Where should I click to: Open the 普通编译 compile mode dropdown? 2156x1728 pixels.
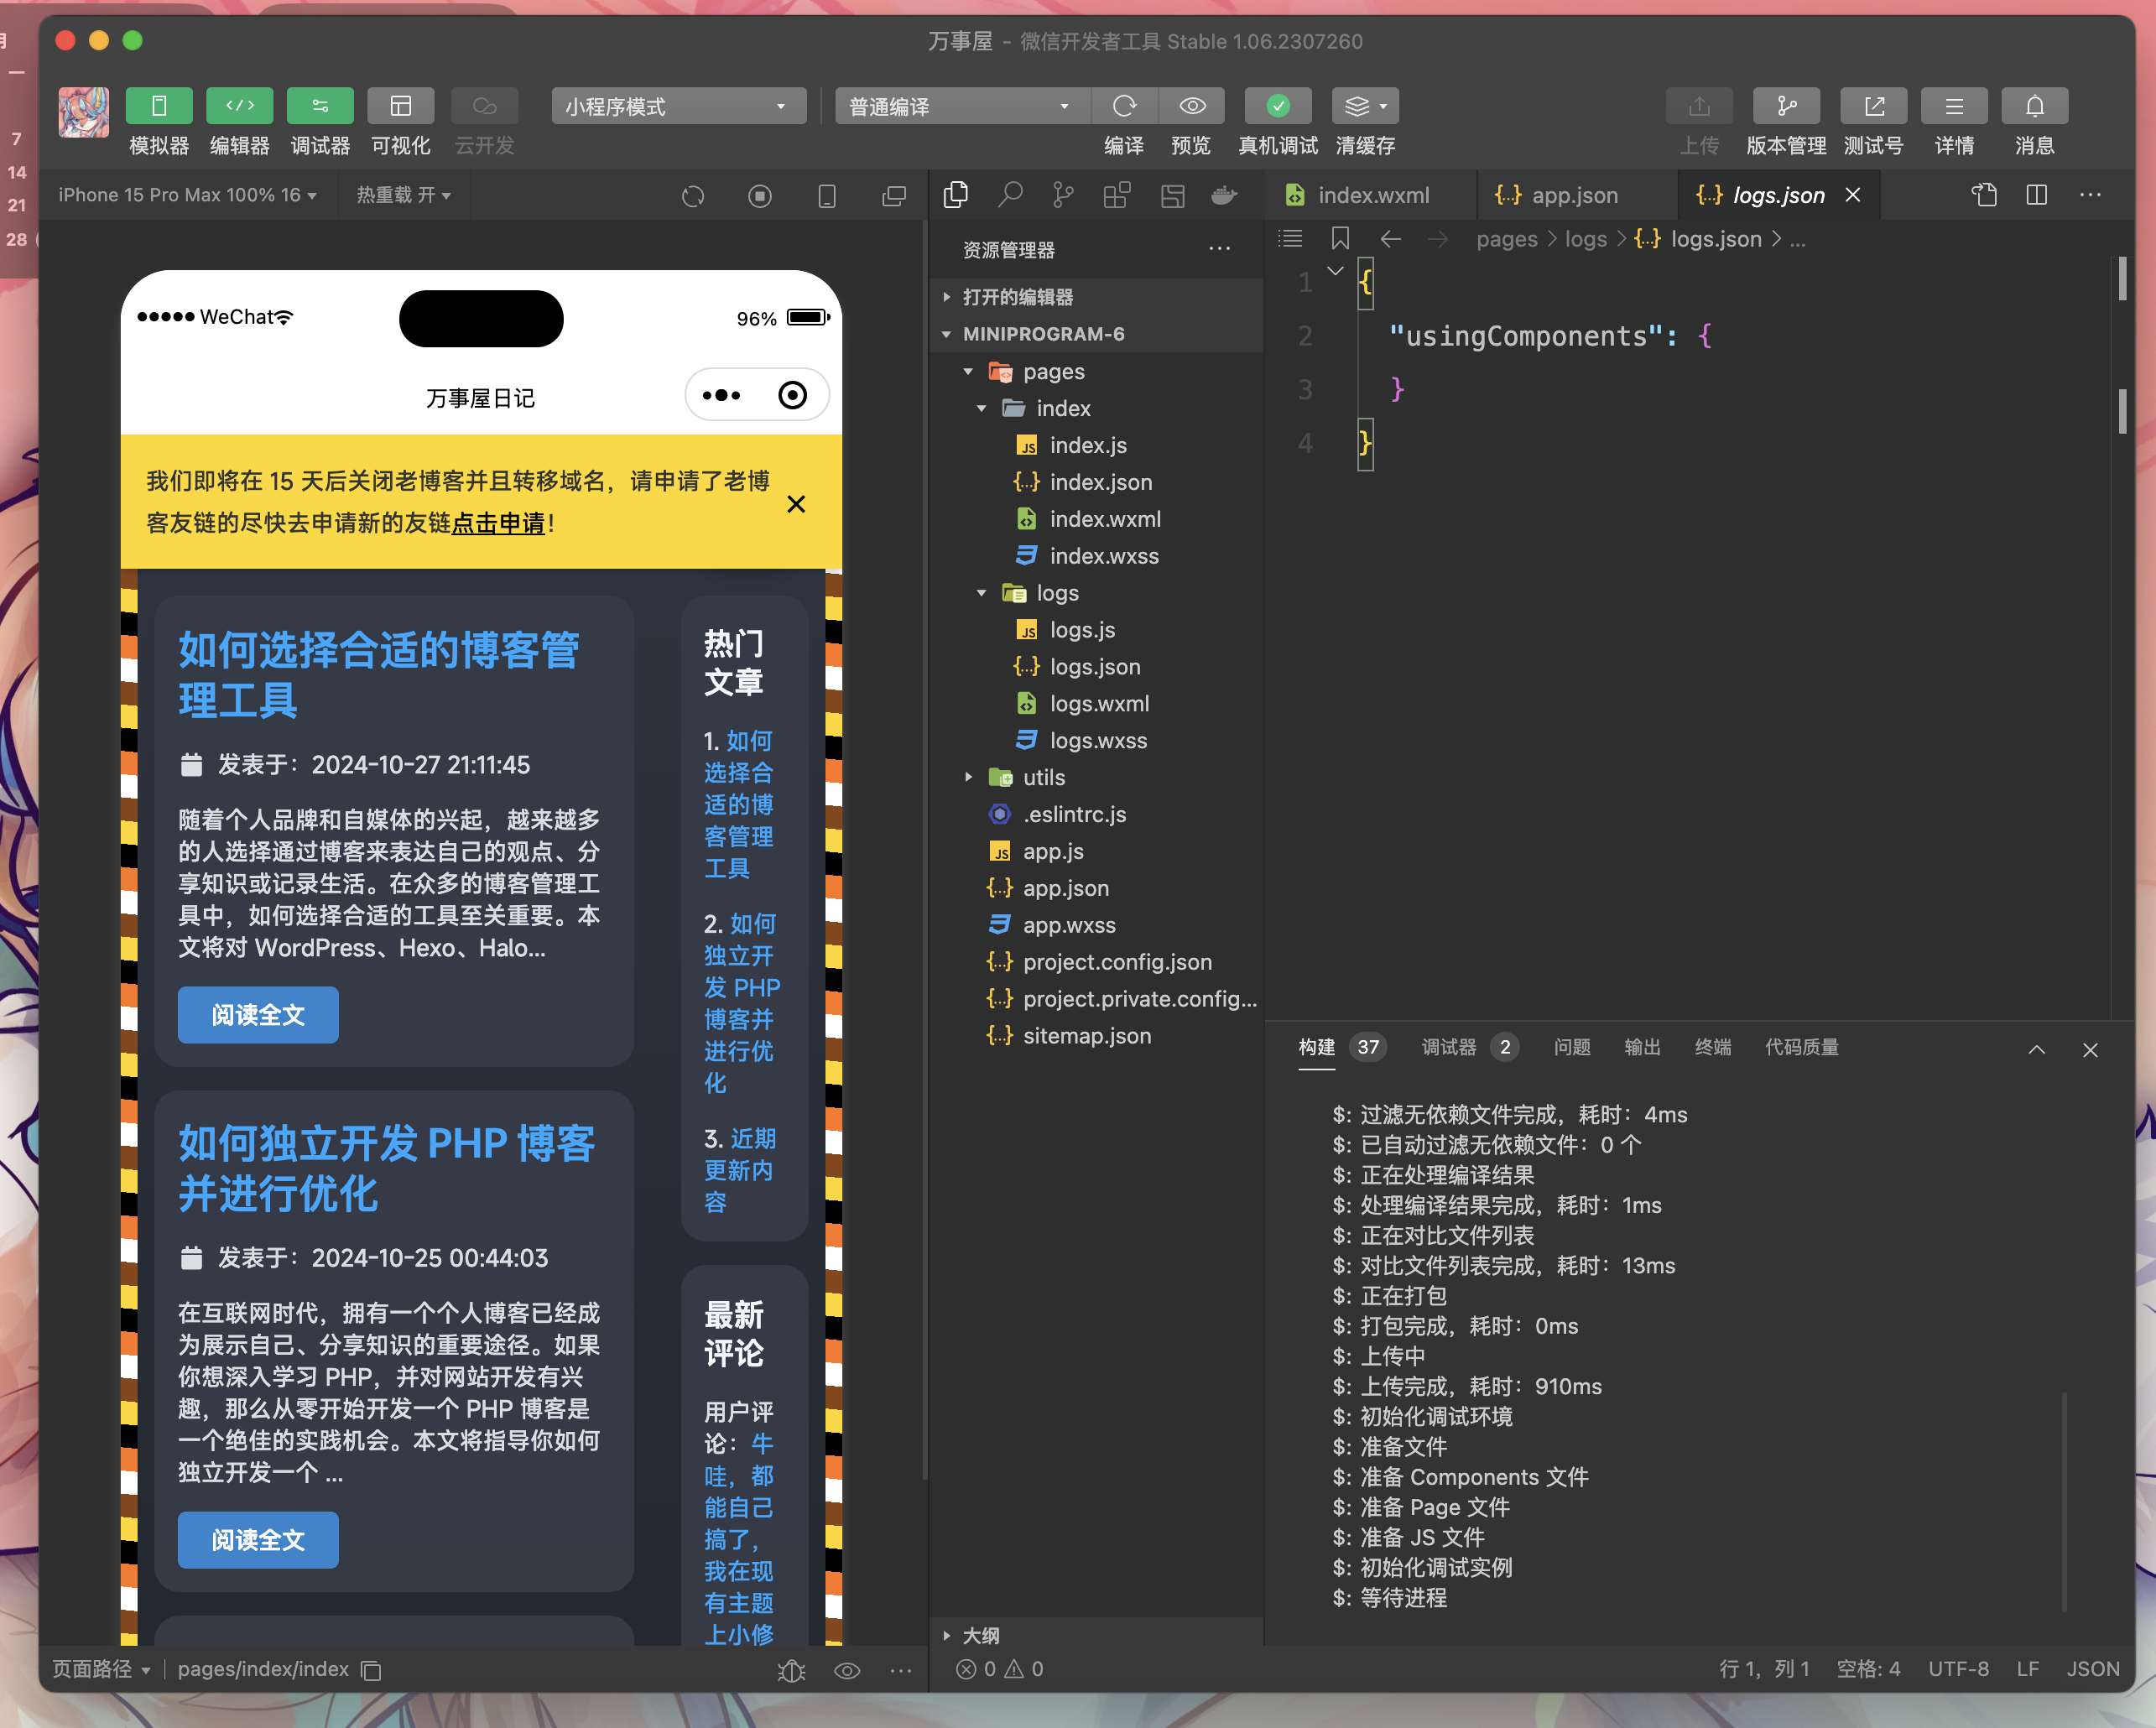pyautogui.click(x=961, y=106)
